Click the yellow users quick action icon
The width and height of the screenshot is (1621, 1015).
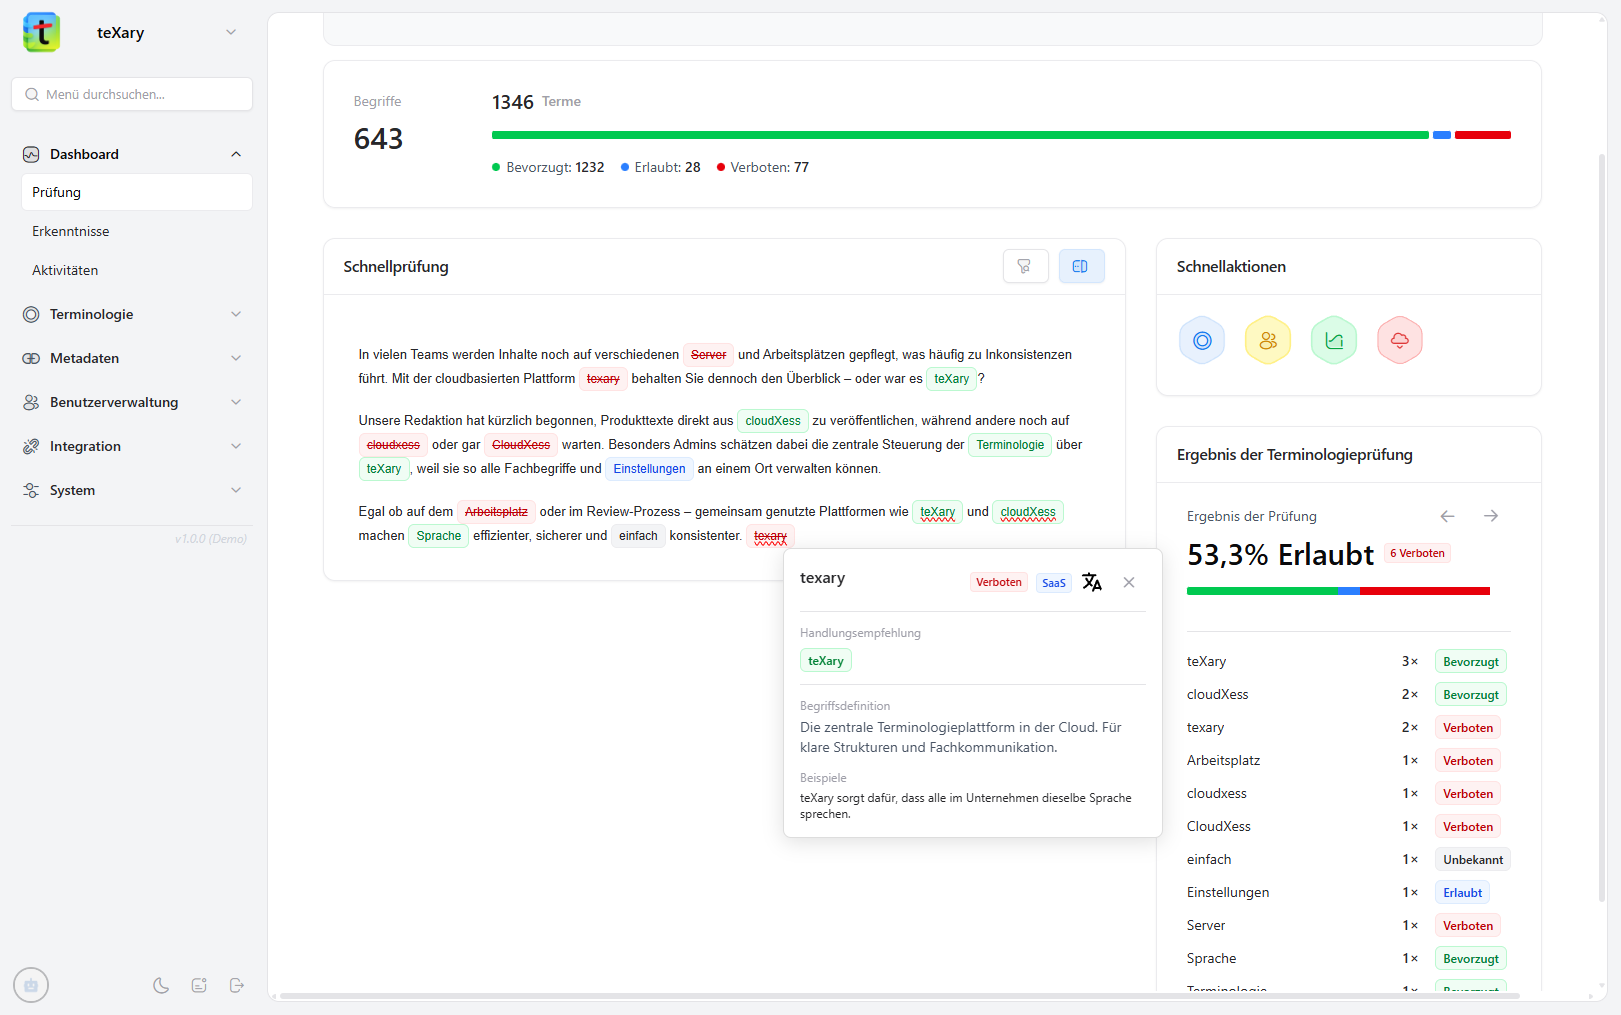point(1267,341)
